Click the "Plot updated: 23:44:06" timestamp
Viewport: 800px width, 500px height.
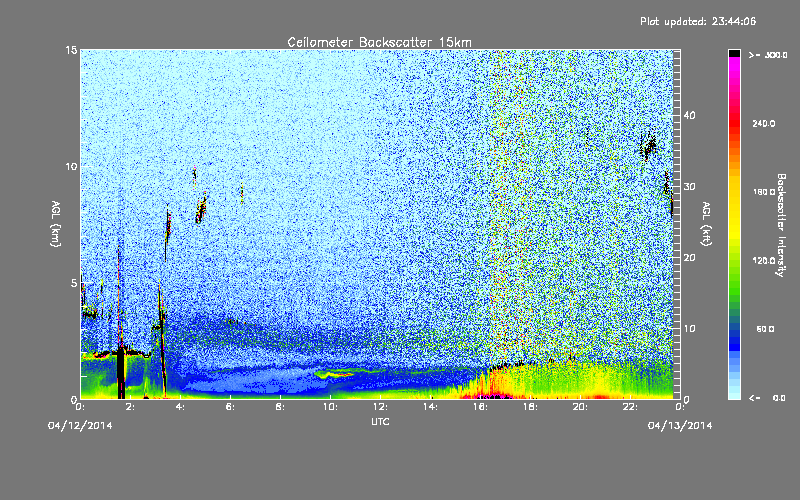(698, 21)
